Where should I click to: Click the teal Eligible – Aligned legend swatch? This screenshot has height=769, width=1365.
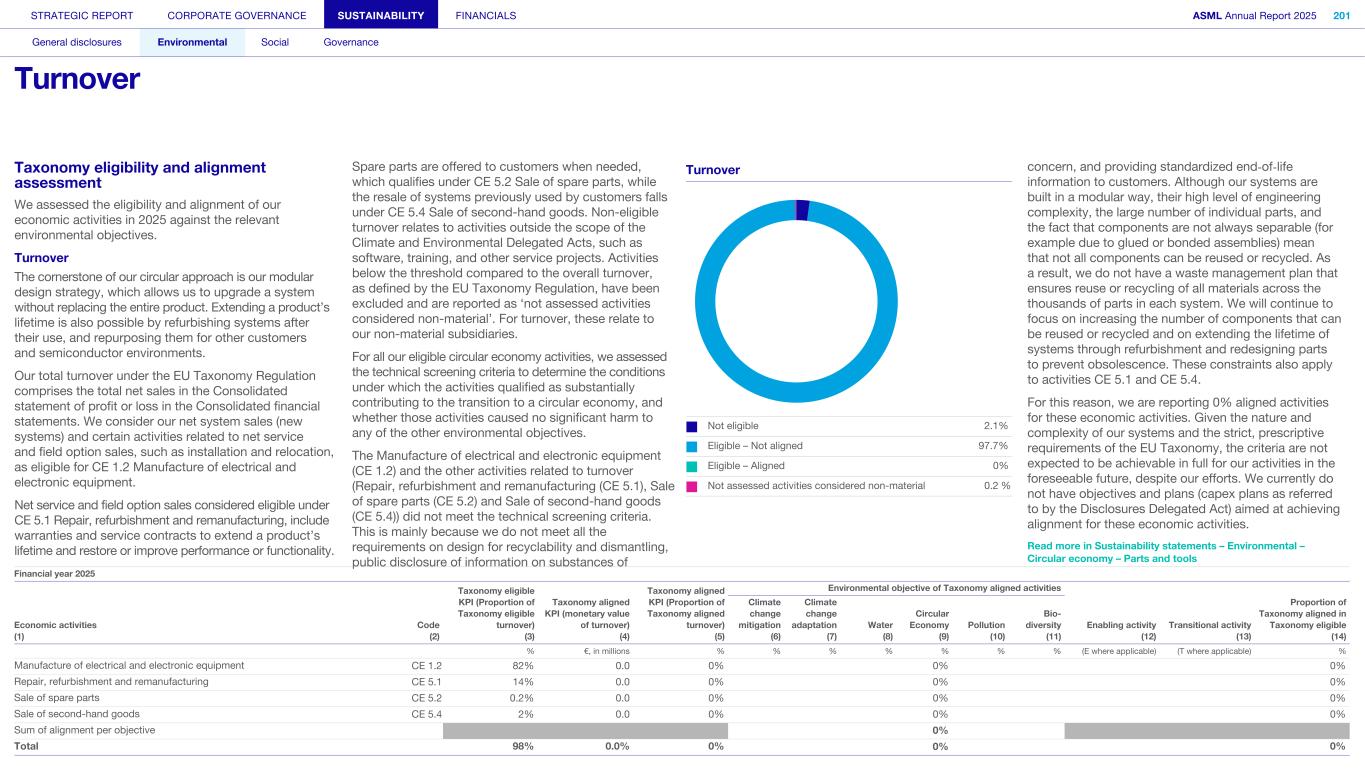click(x=692, y=466)
